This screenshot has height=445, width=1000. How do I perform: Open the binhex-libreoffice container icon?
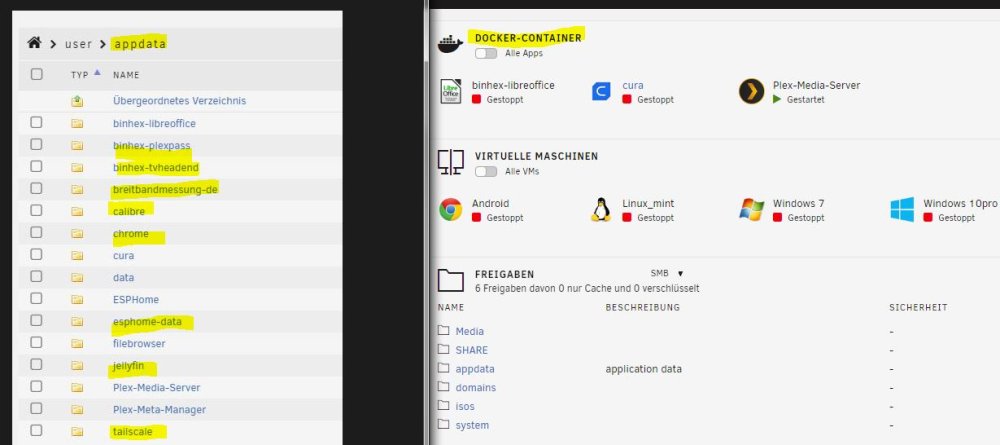click(x=450, y=91)
